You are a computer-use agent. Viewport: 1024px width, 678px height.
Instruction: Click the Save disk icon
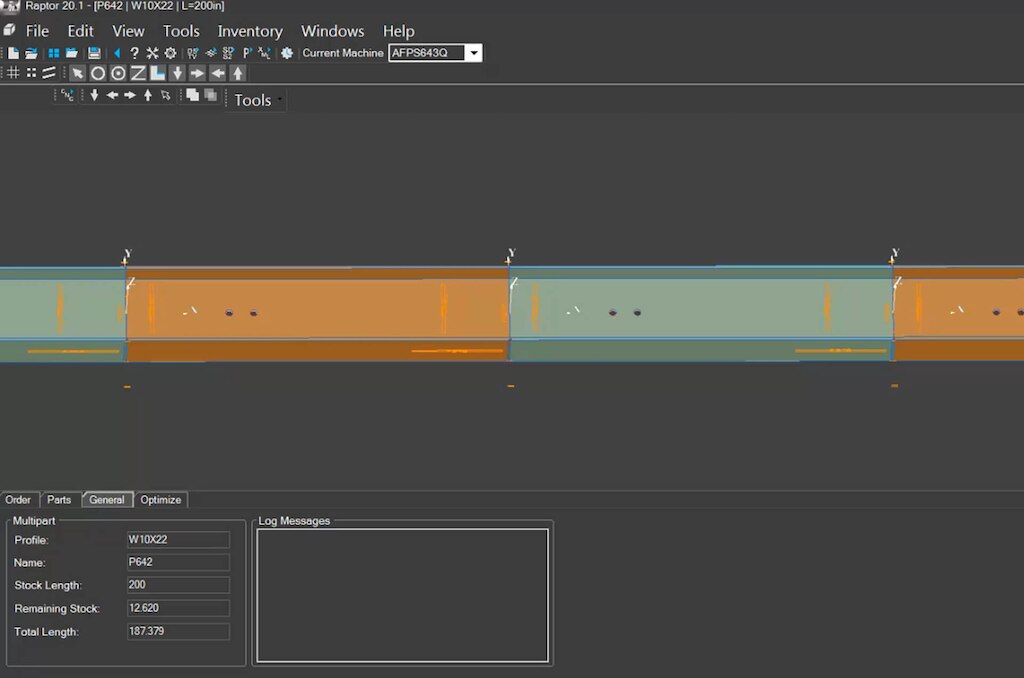coord(94,53)
